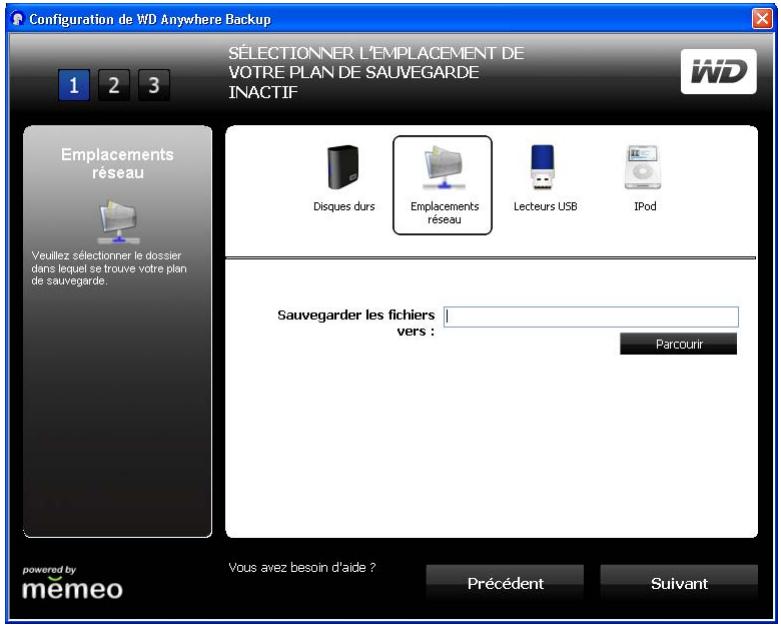Choose the Emplacements réseau network location icon
The width and height of the screenshot is (781, 626).
pyautogui.click(x=443, y=168)
